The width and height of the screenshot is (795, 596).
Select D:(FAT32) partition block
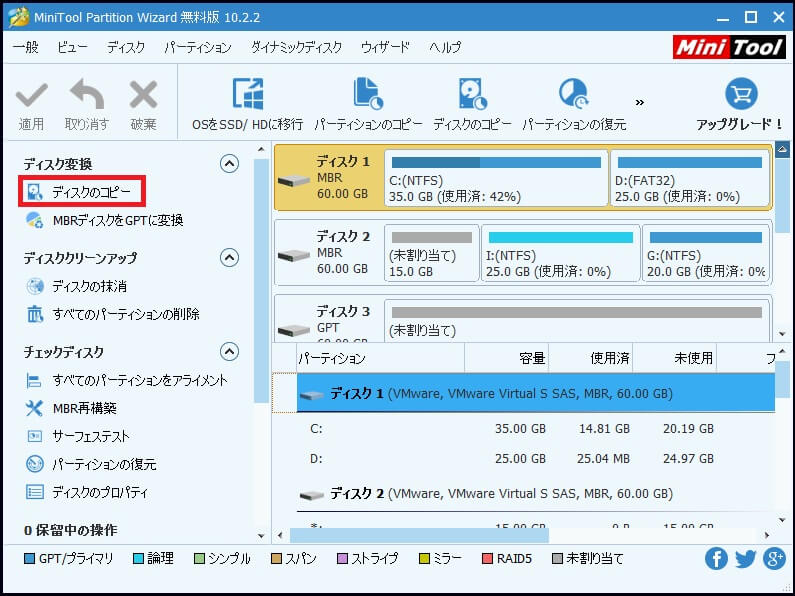690,177
